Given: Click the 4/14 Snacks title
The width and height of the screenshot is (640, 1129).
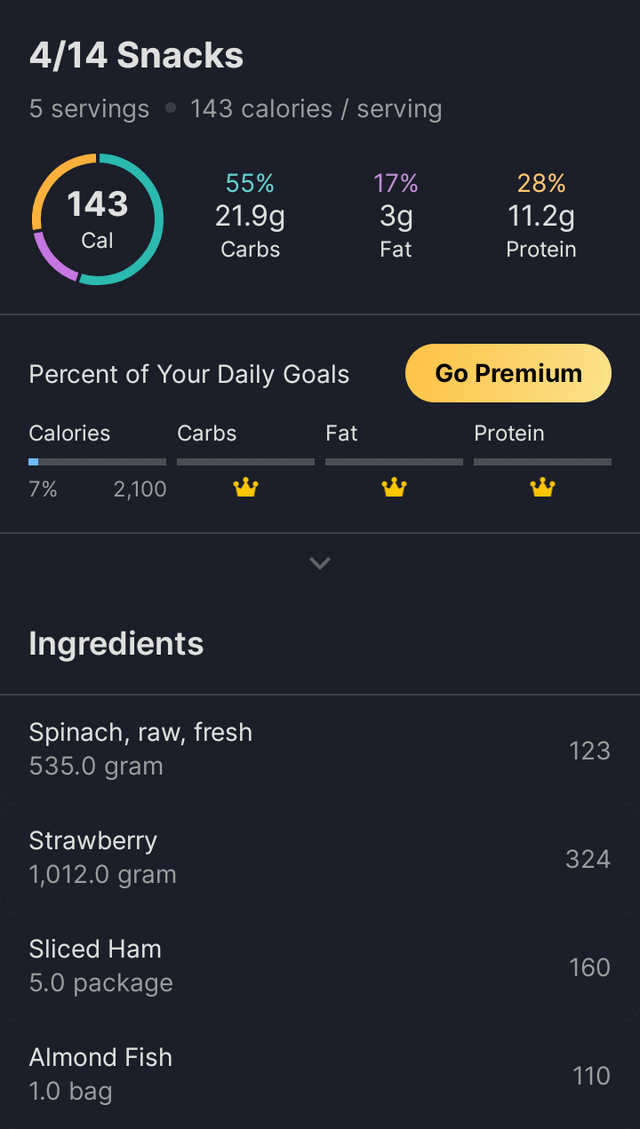Looking at the screenshot, I should click(136, 56).
